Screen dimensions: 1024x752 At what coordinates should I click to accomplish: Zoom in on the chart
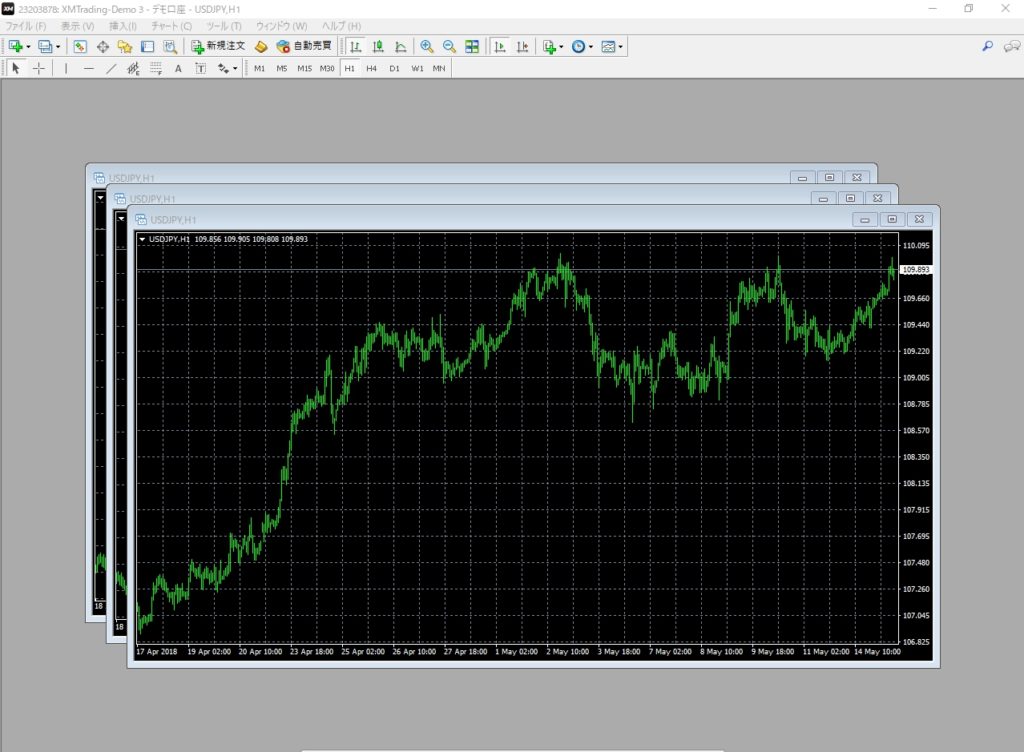tap(427, 46)
